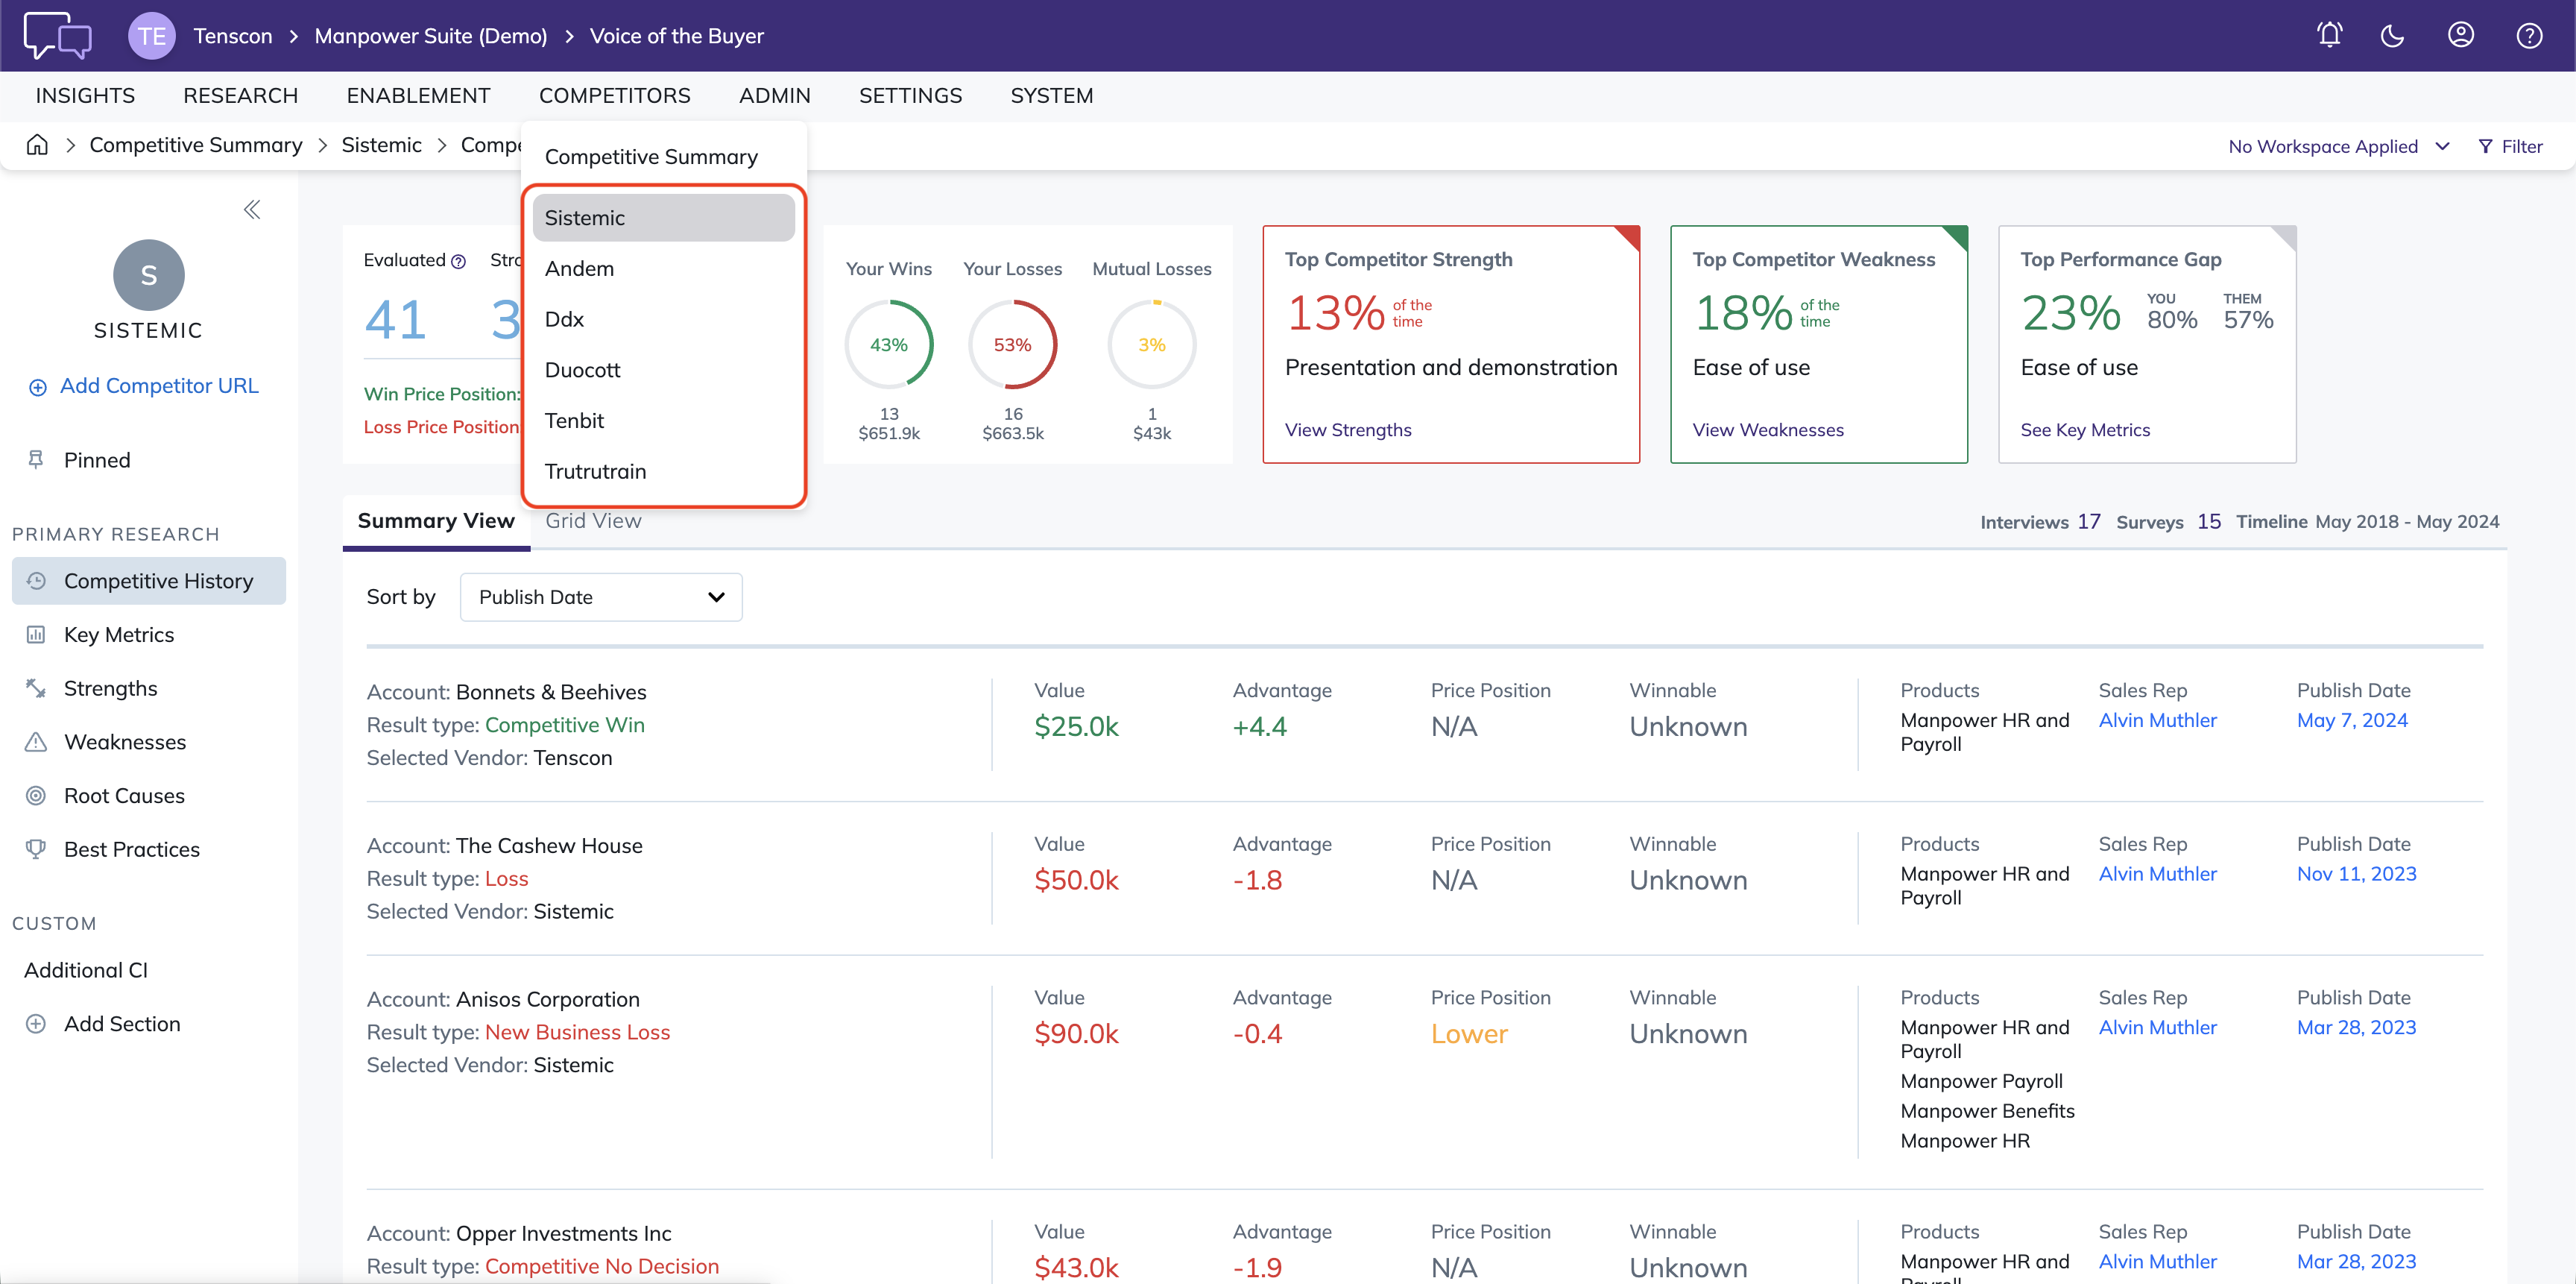The width and height of the screenshot is (2576, 1284).
Task: Open the Sort by Publish Date dropdown
Action: (x=601, y=597)
